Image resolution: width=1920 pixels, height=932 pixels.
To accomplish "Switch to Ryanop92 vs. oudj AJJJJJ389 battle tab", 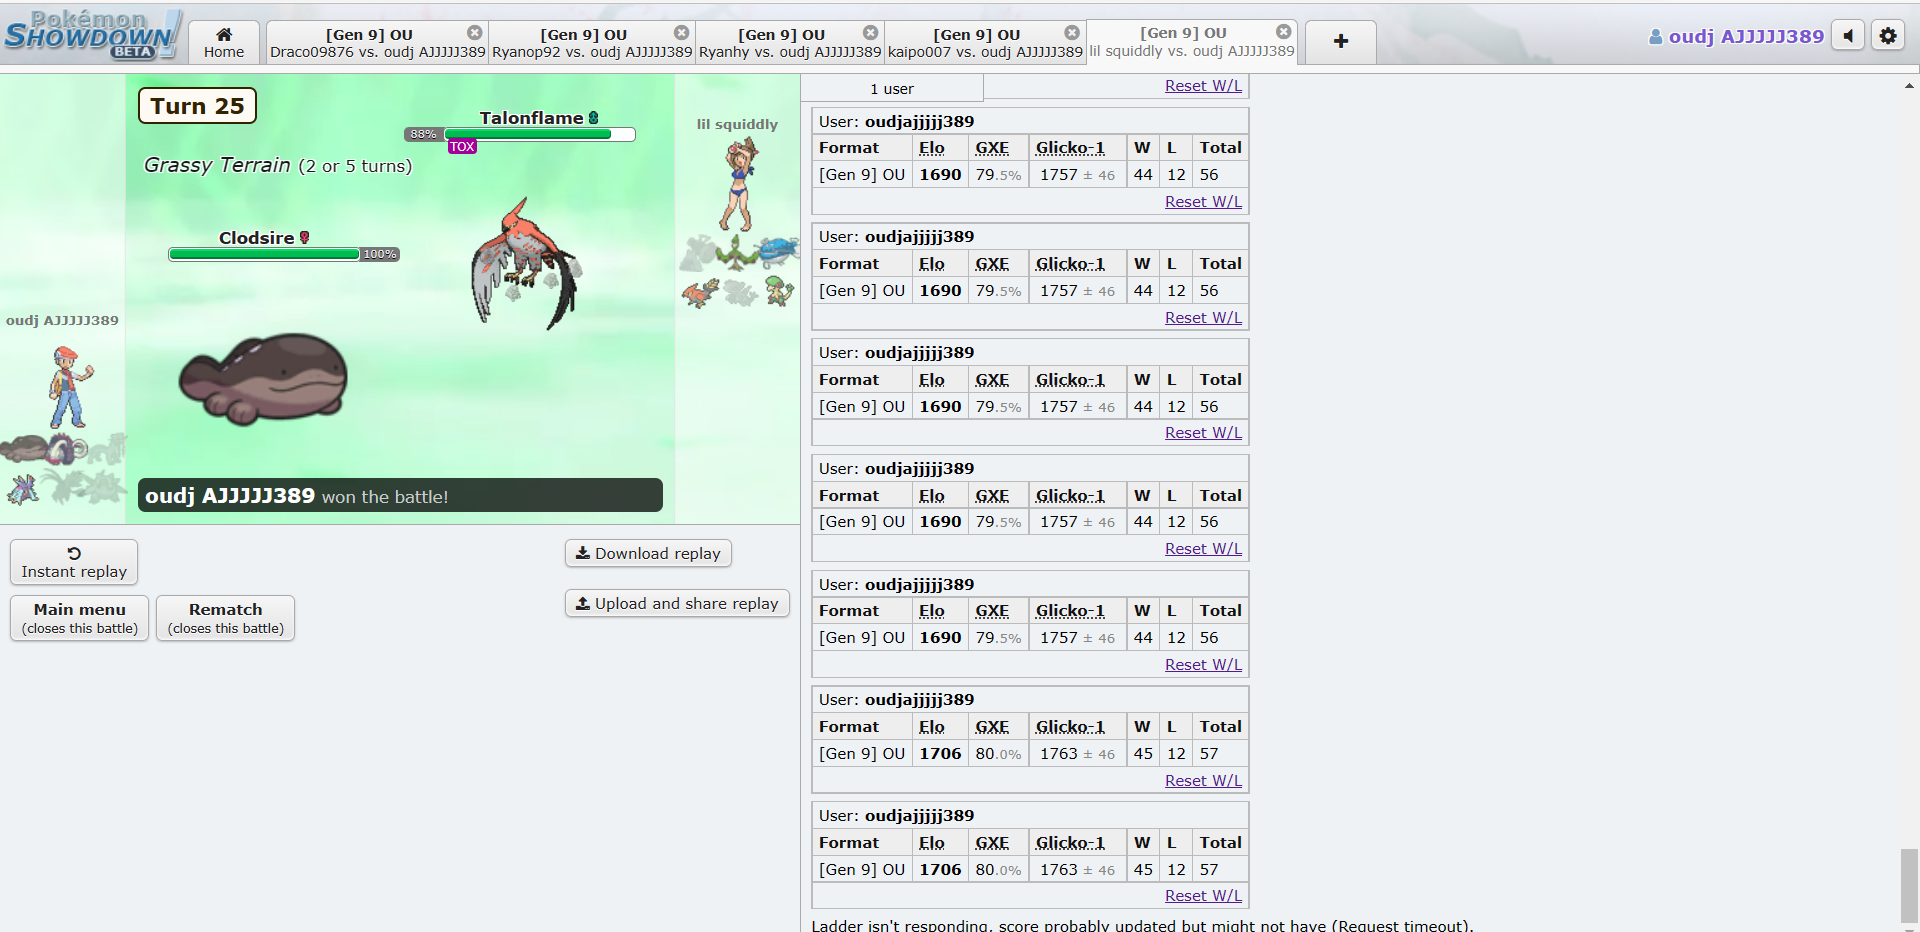I will tap(591, 42).
